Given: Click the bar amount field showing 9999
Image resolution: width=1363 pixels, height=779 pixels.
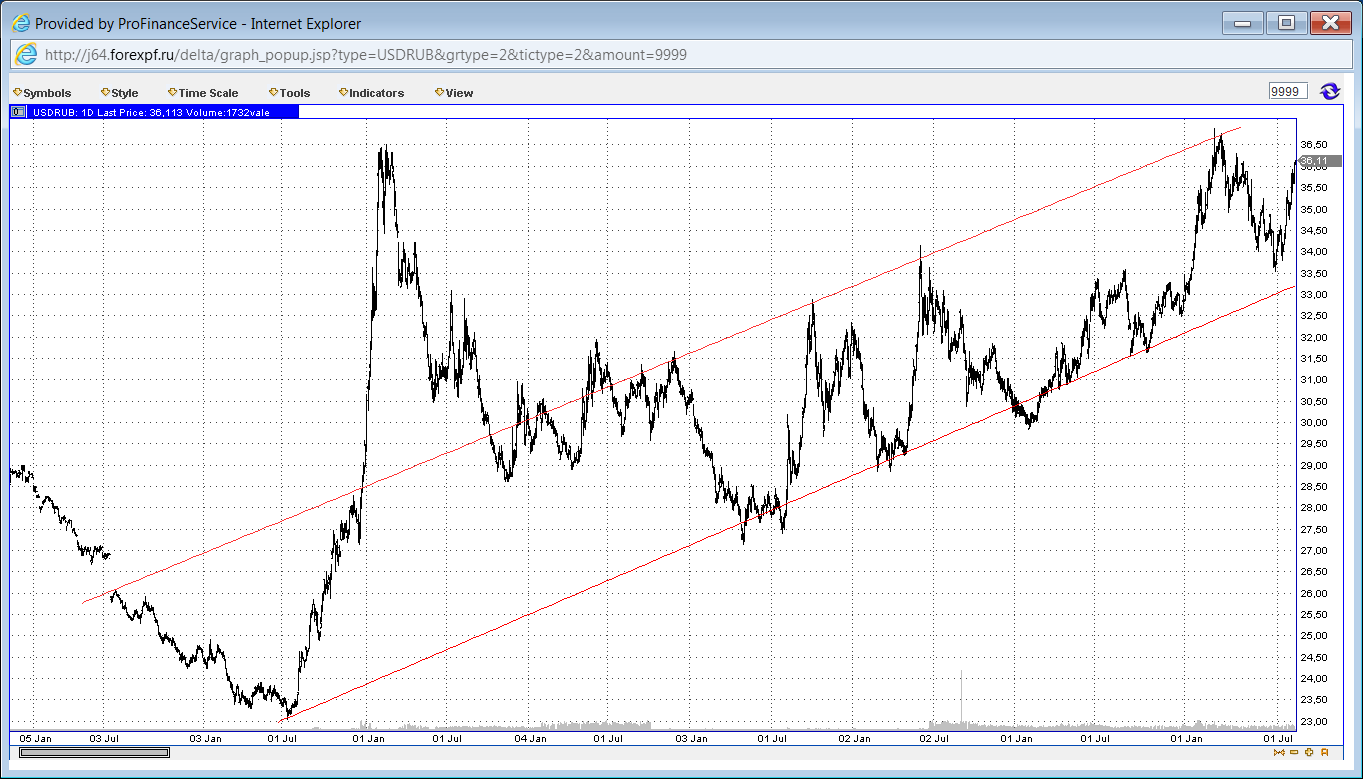Looking at the screenshot, I should pos(1288,91).
